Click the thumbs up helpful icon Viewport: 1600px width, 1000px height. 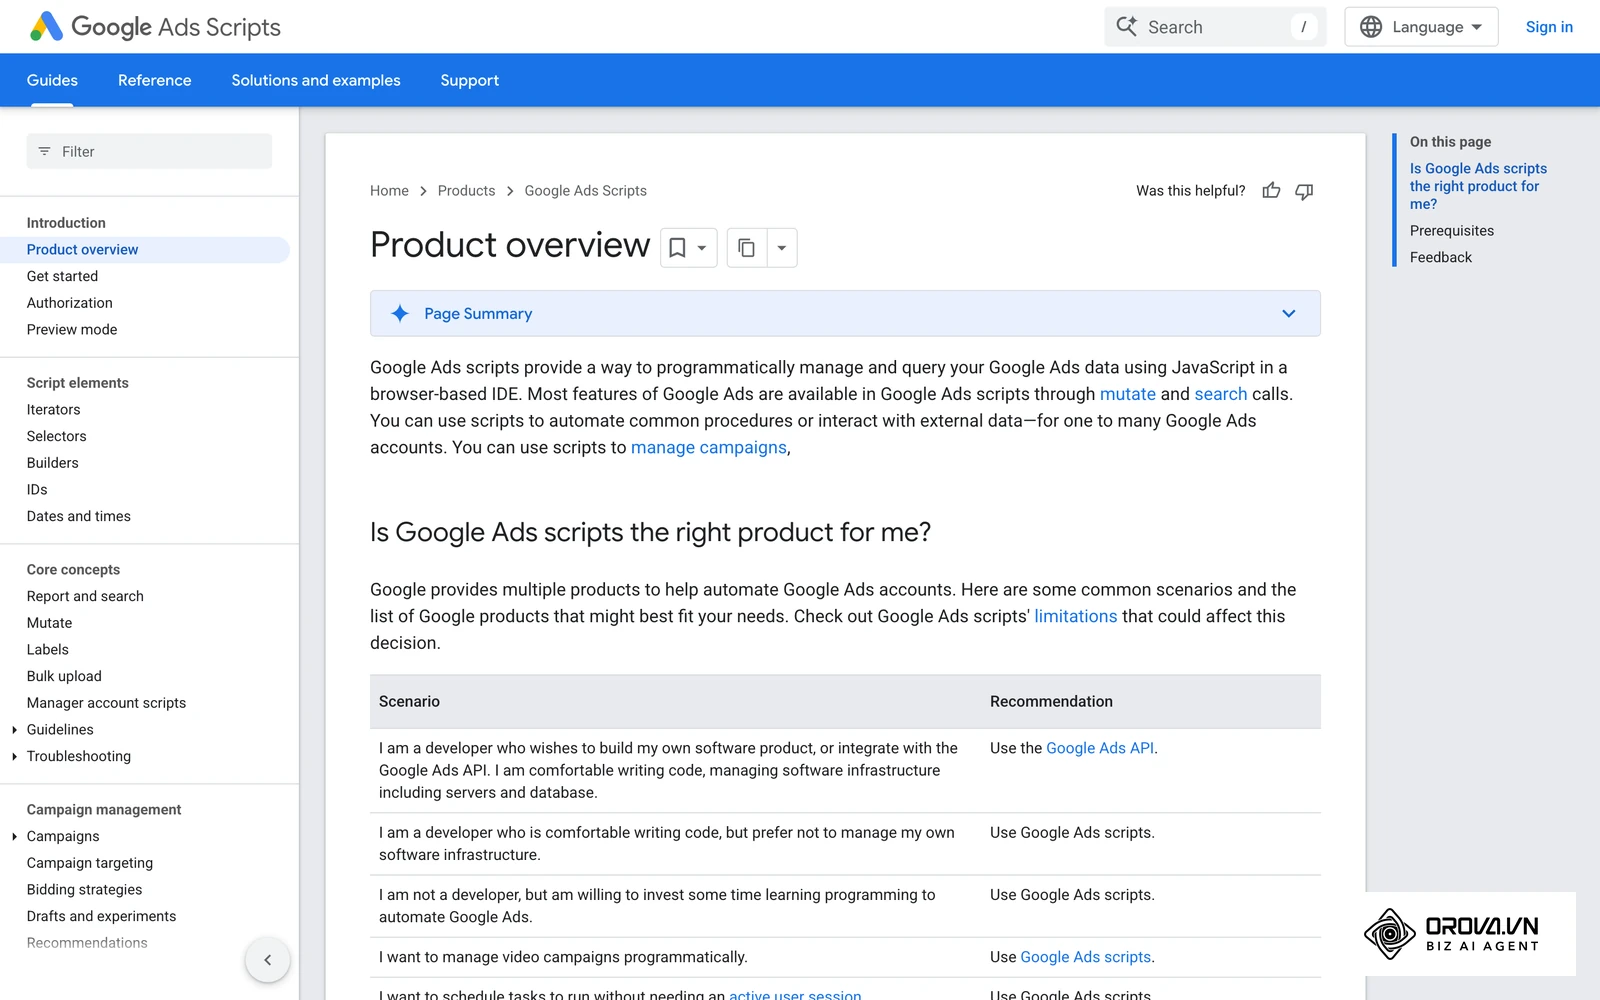[1271, 191]
